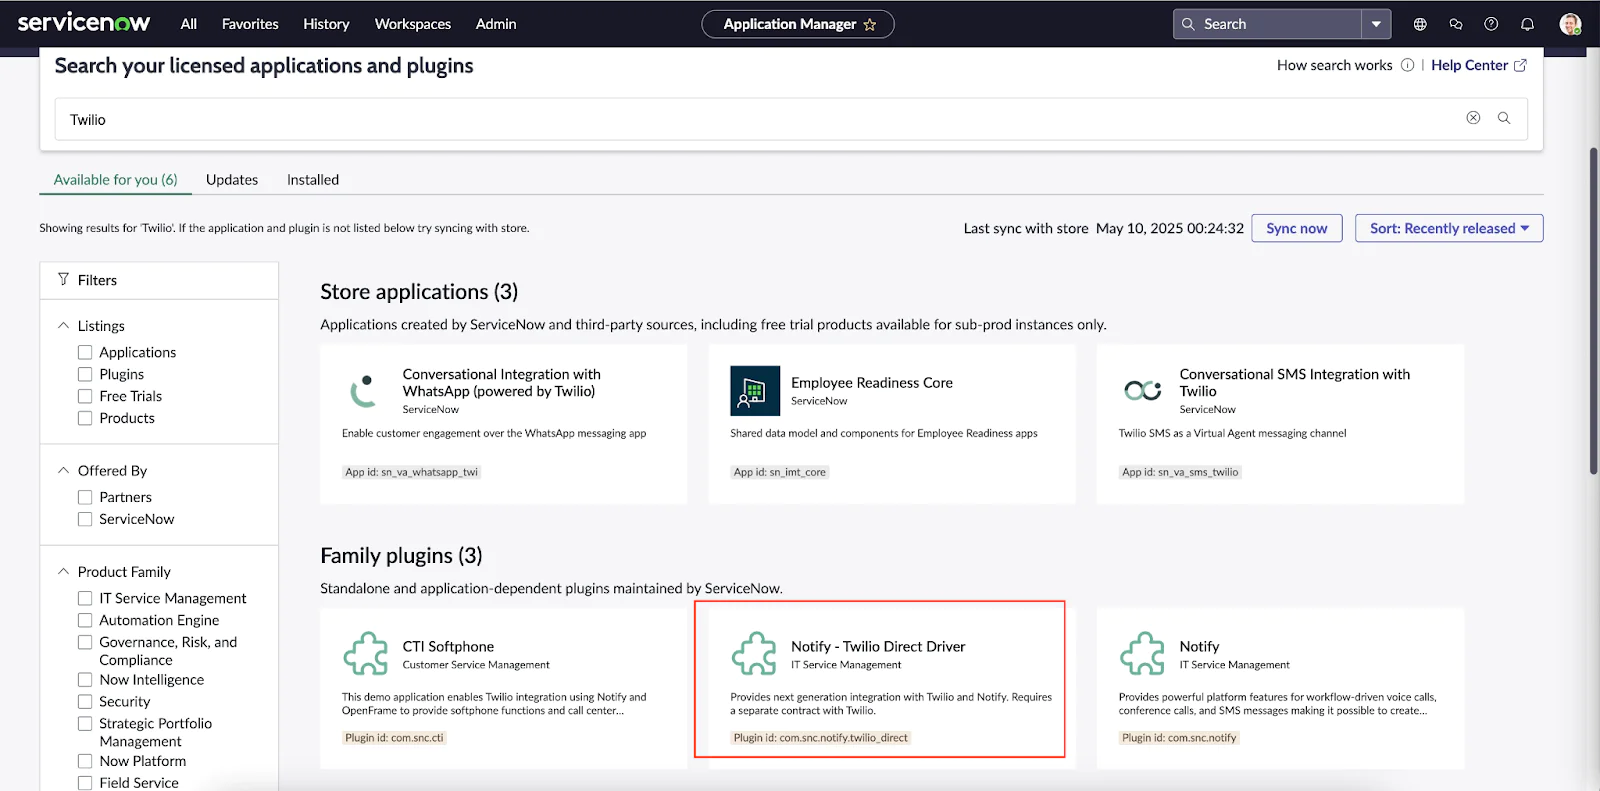Tick the Field Service checkbox
The width and height of the screenshot is (1600, 791).
[85, 783]
